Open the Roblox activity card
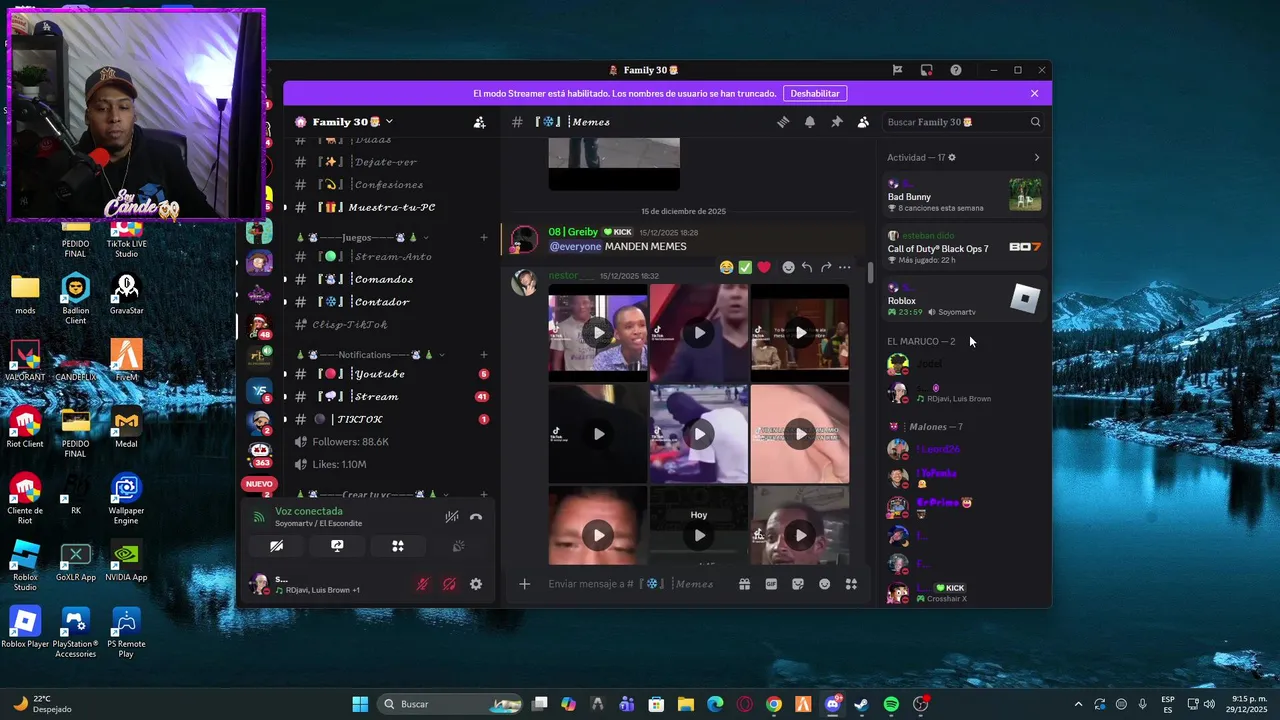Viewport: 1280px width, 720px height. click(x=964, y=300)
